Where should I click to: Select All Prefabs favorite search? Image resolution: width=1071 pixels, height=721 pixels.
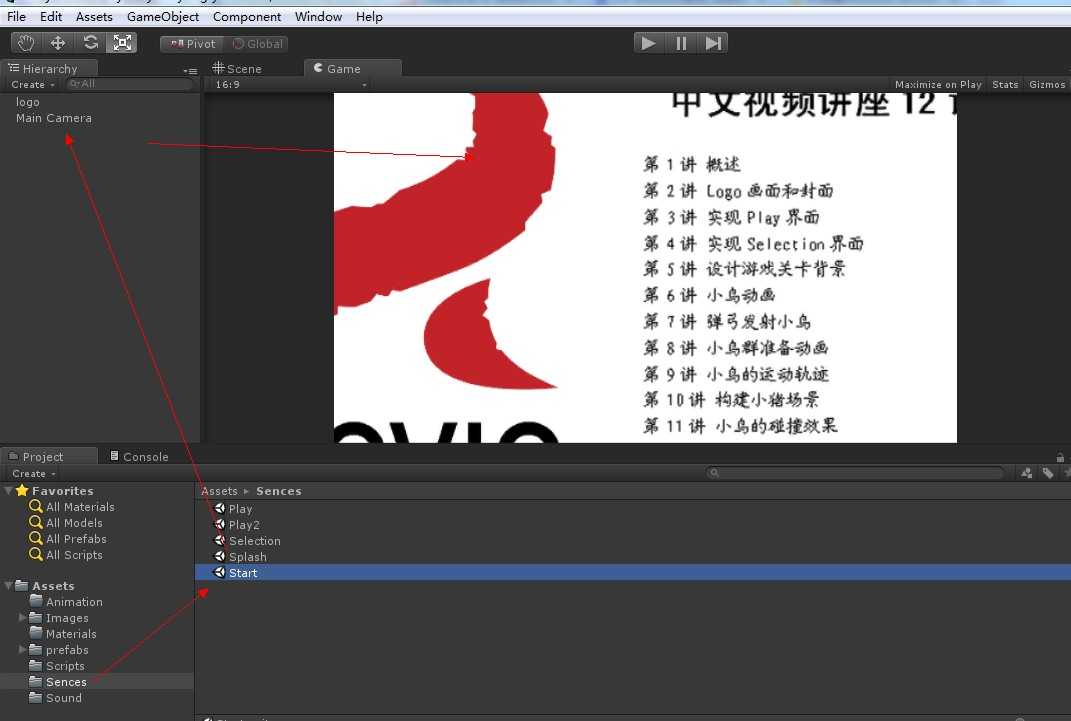click(76, 539)
